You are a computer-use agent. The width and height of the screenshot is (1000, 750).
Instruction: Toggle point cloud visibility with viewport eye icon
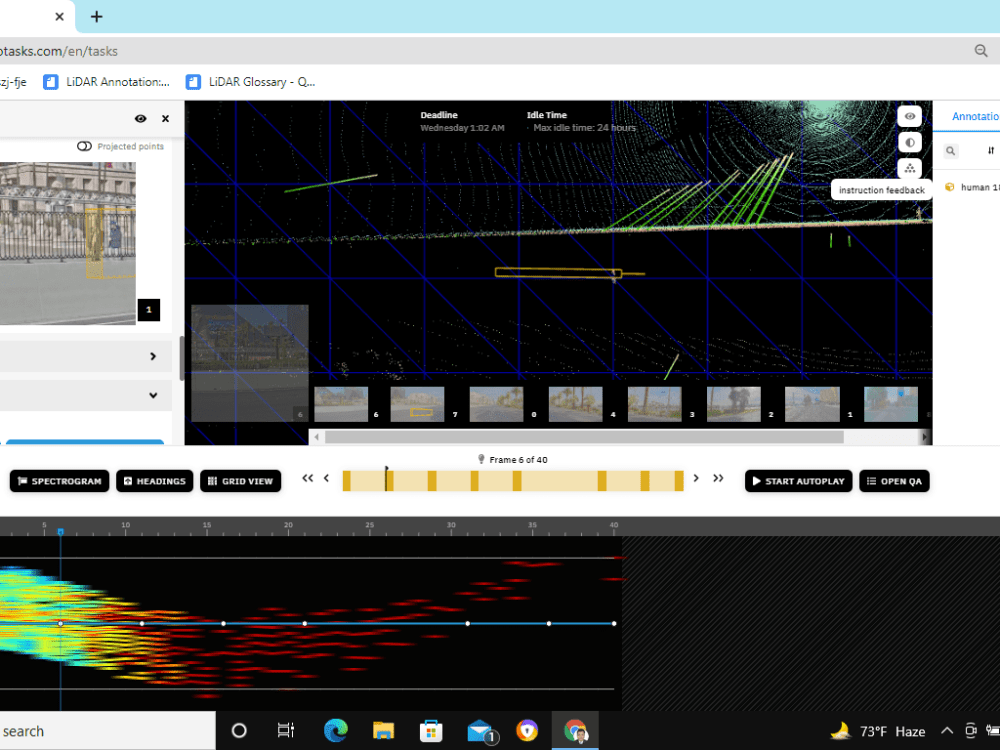pos(909,116)
